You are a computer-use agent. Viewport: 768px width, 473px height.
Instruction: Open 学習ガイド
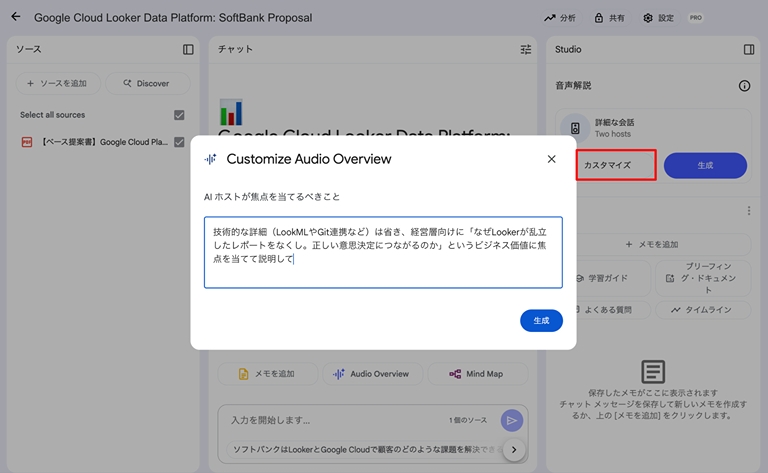613,278
